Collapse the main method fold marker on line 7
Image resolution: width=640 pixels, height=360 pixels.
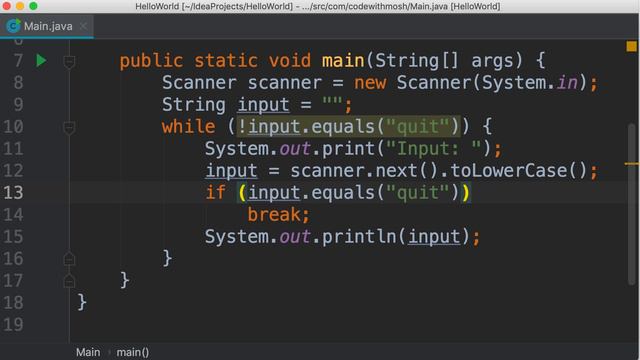[69, 62]
